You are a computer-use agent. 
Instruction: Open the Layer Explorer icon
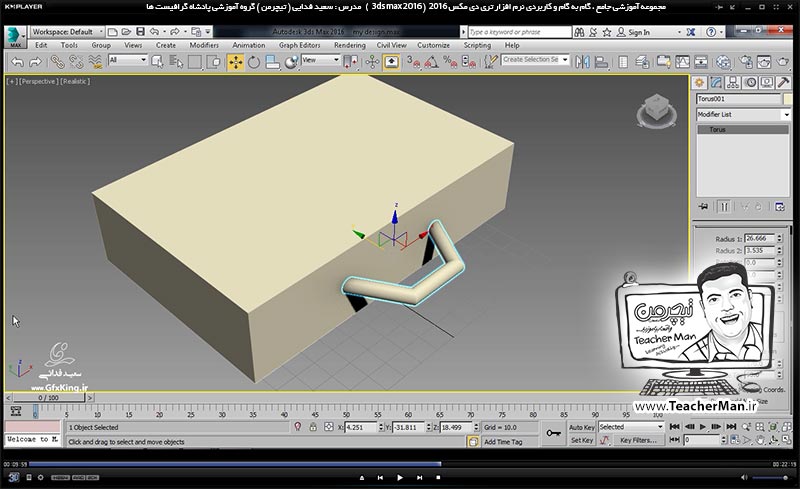click(642, 62)
